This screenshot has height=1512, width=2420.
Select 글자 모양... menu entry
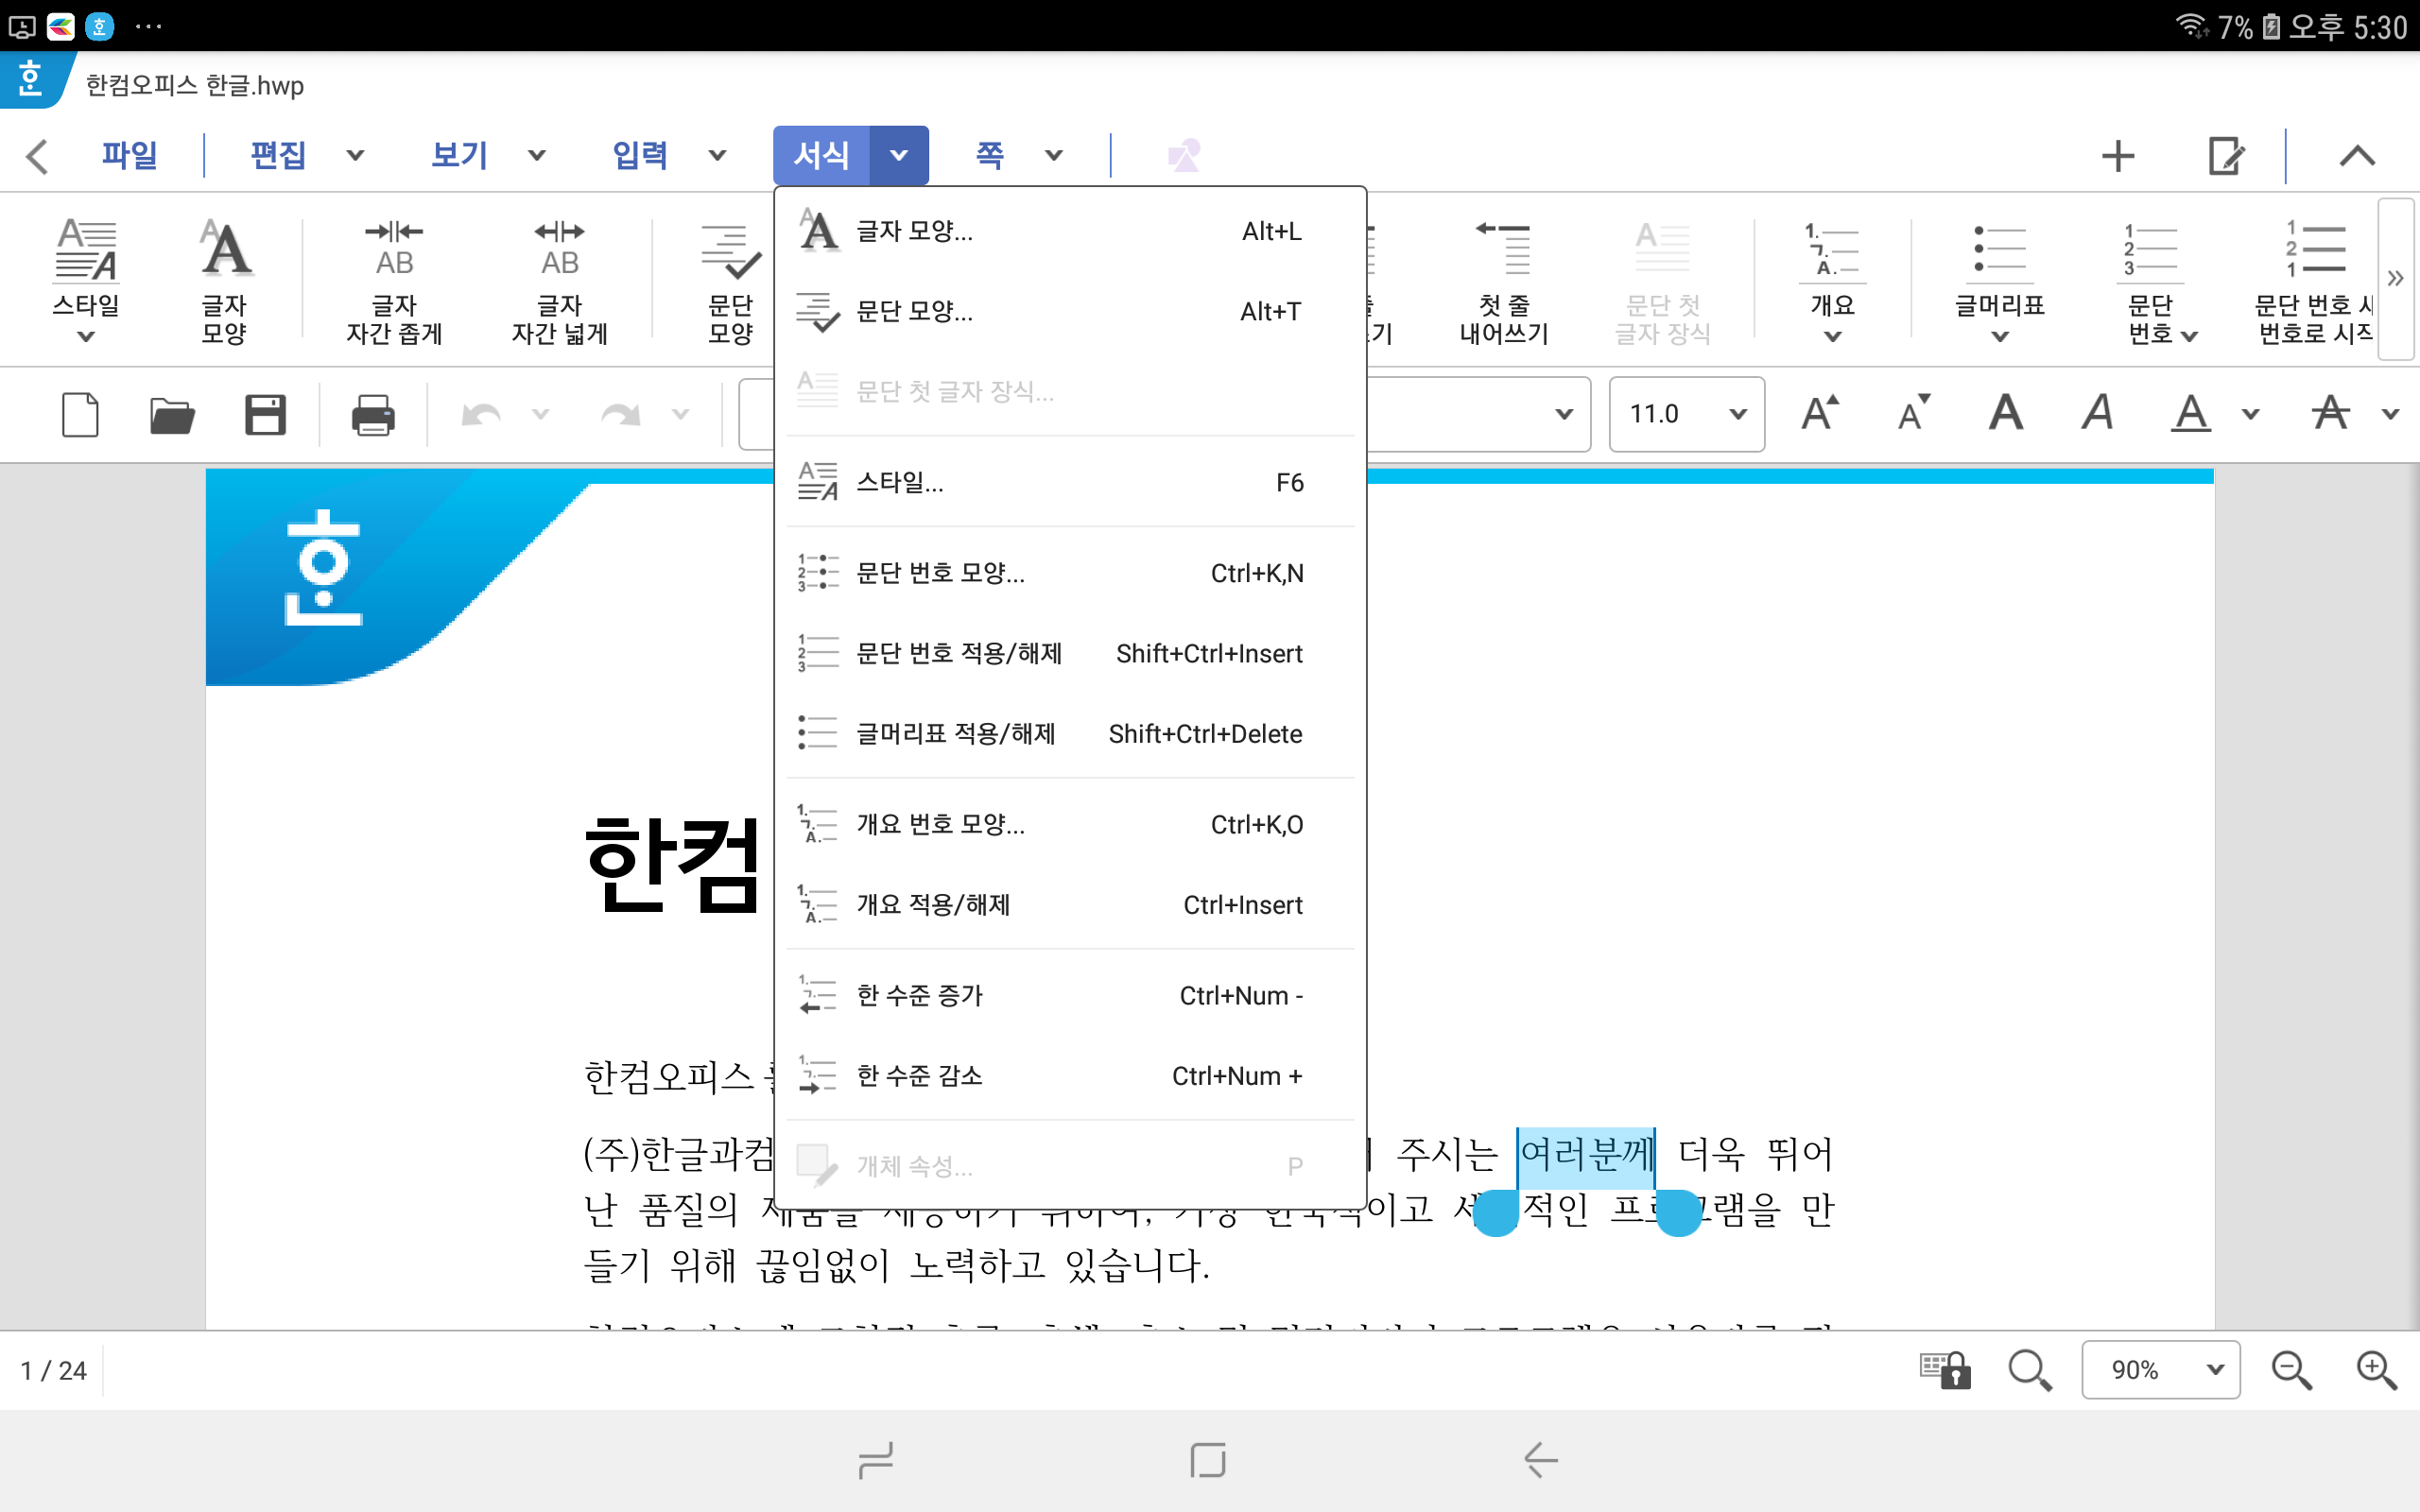coord(1070,231)
